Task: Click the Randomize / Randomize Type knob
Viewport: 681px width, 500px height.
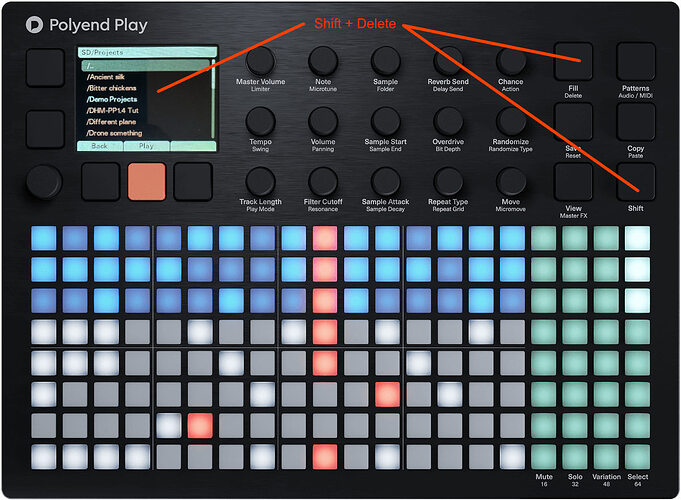Action: pos(511,122)
